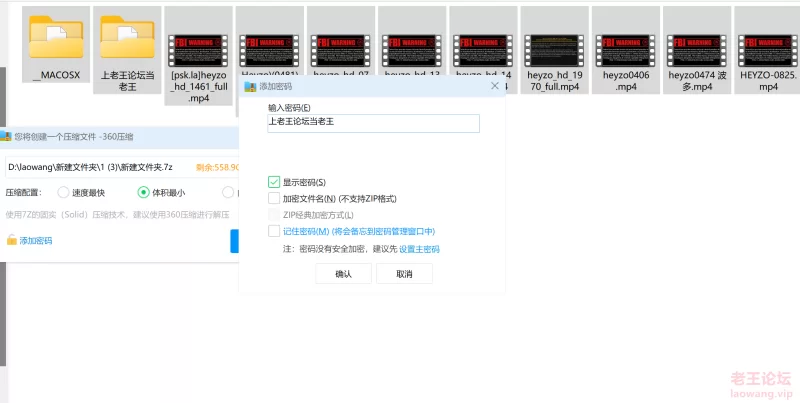This screenshot has width=800, height=403.
Task: Select the heyzo0406.mp4 video thumbnail
Action: pyautogui.click(x=626, y=50)
